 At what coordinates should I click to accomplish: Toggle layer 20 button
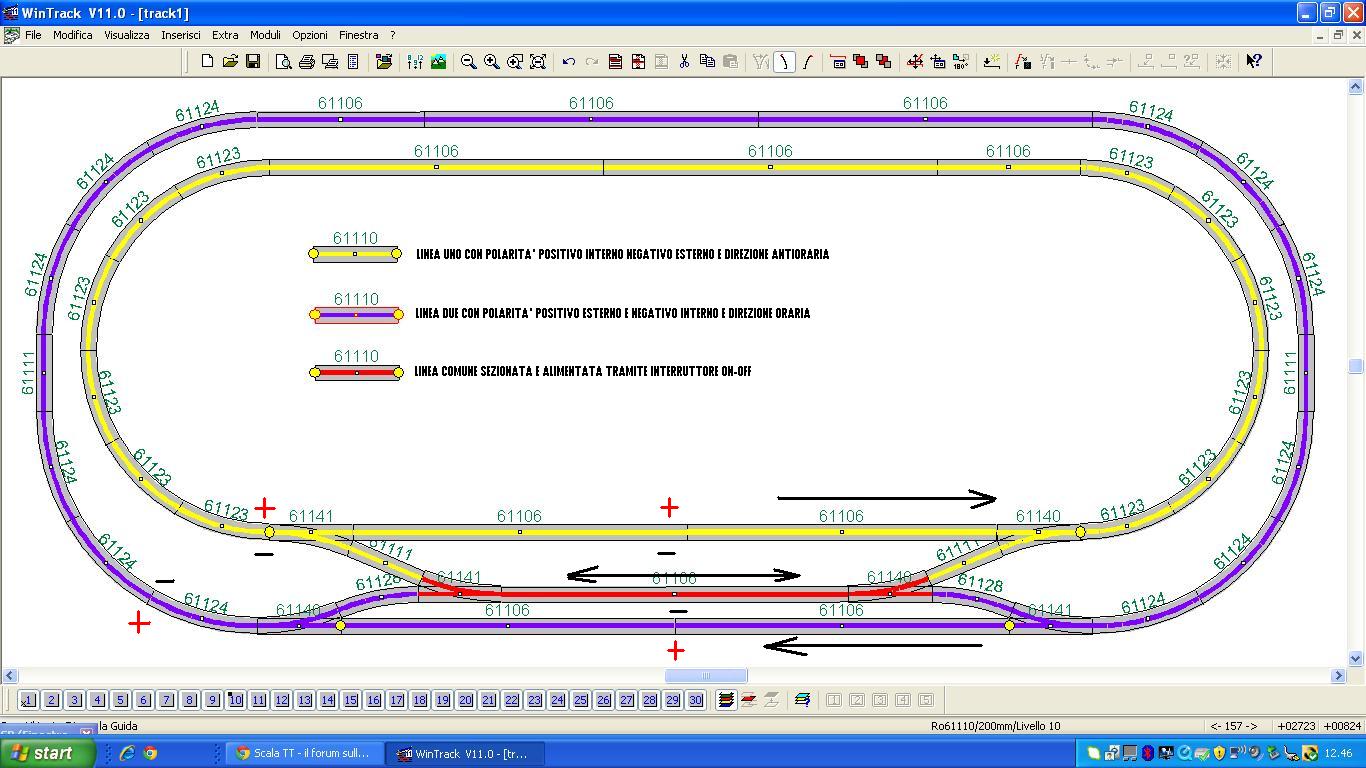(465, 700)
